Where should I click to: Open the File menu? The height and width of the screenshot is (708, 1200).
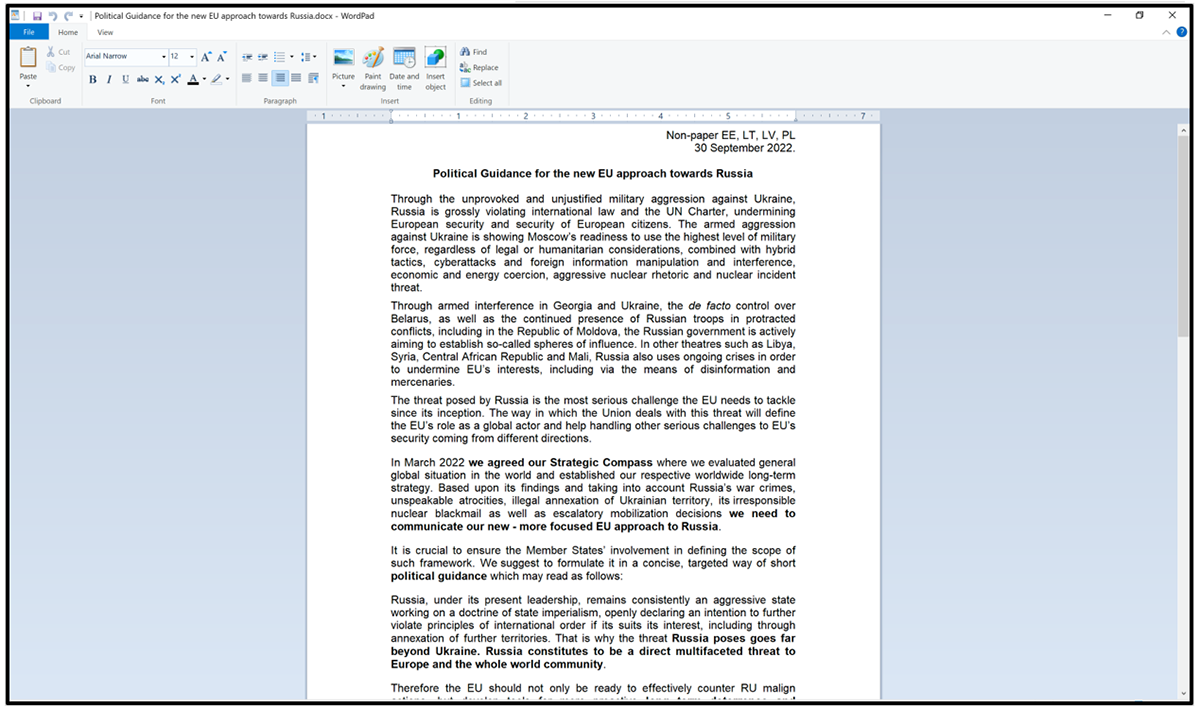(29, 33)
